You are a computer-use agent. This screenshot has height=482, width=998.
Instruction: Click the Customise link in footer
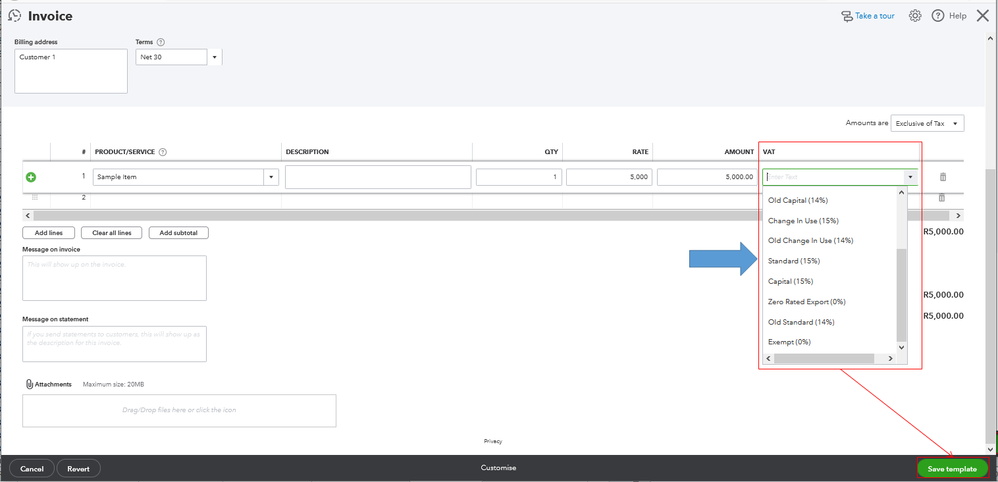(498, 467)
